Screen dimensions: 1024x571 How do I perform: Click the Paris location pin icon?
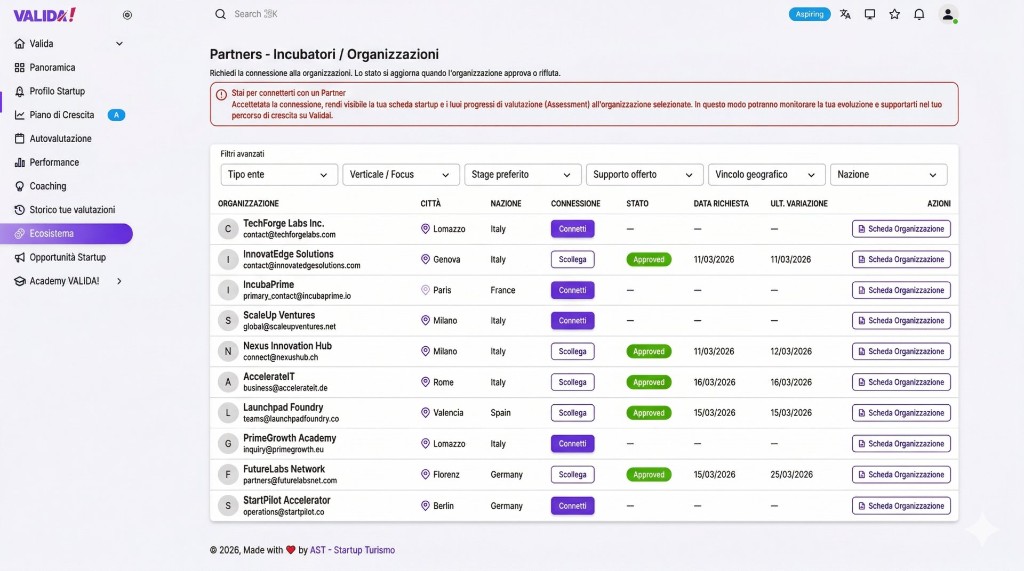point(425,290)
